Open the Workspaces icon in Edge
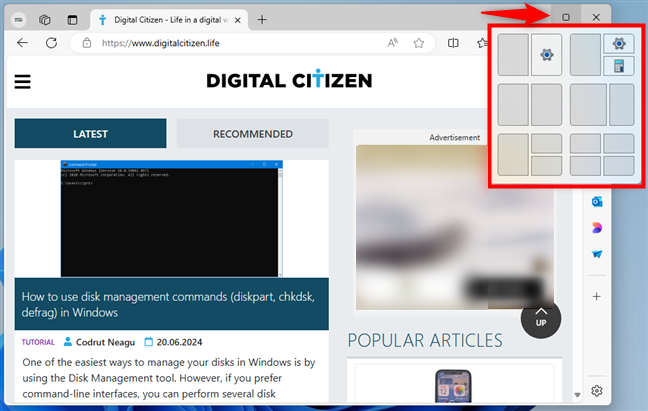Screen dimensions: 648x411 45,19
